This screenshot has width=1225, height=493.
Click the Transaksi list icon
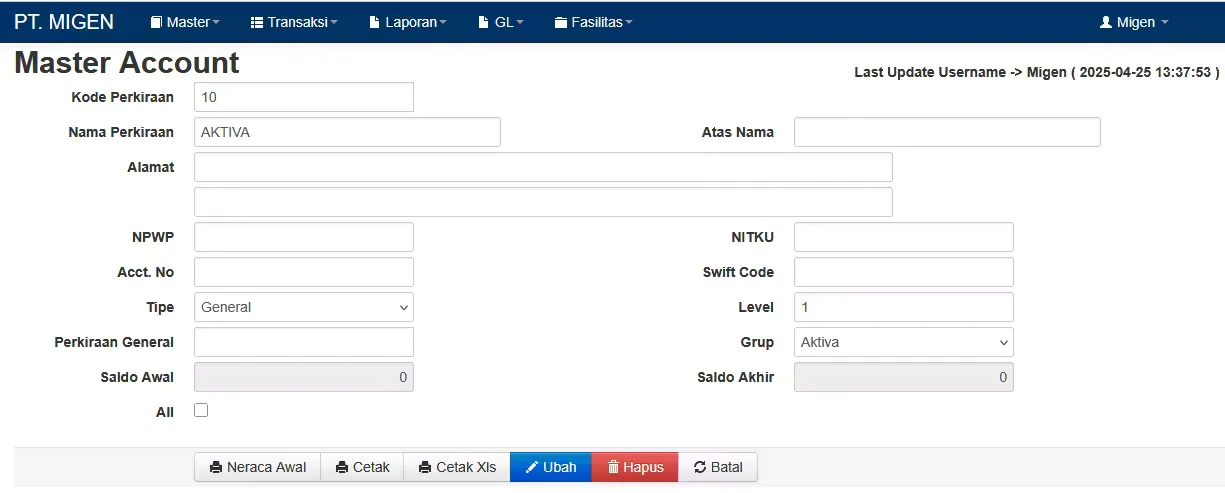pos(257,22)
